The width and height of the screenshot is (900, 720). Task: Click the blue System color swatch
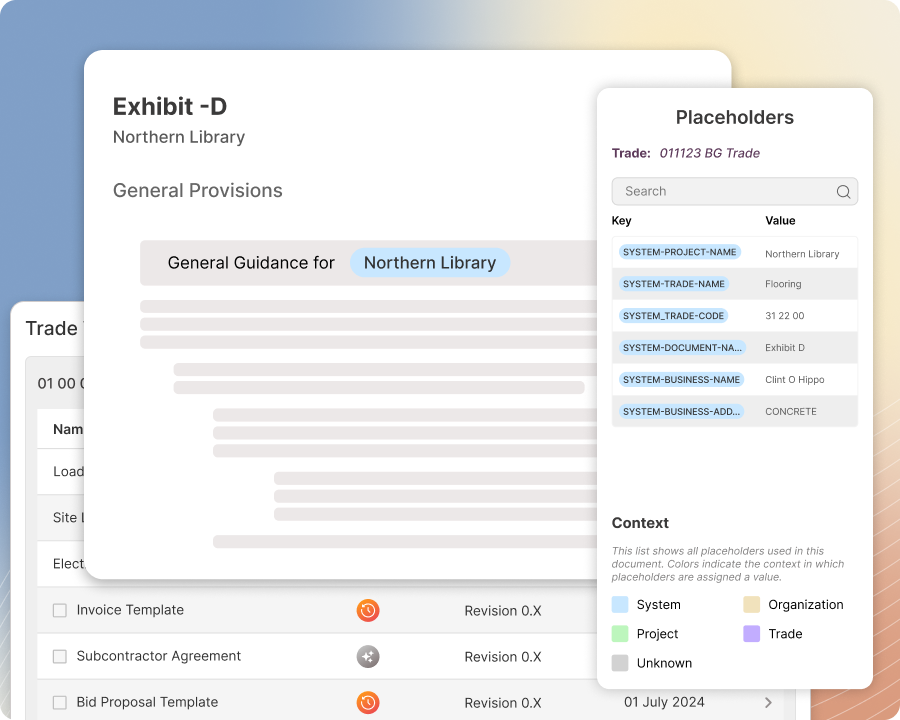[x=620, y=605]
